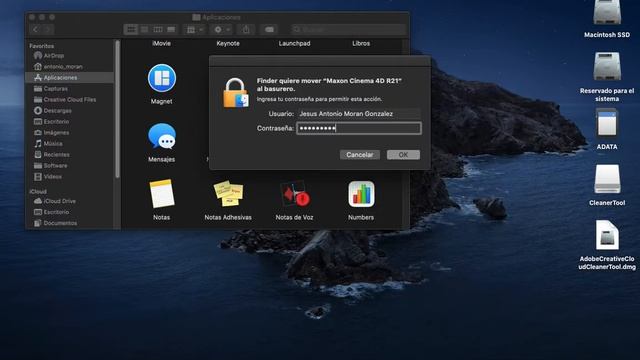The height and width of the screenshot is (360, 640).
Task: Click the Edit Tags toolbar button
Action: [x=269, y=29]
